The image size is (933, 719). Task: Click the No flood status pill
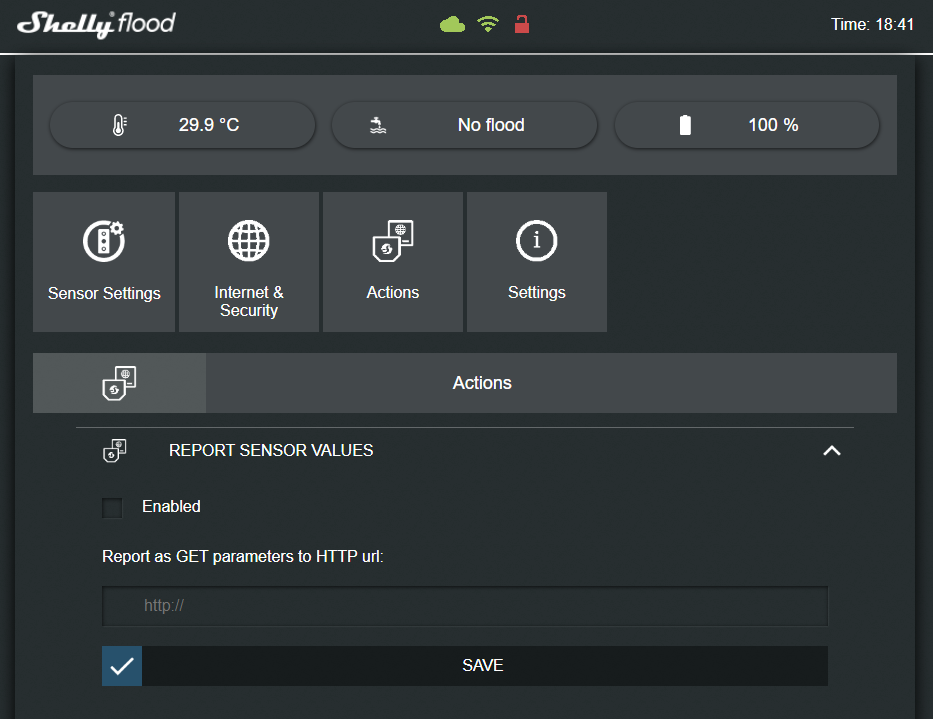point(464,125)
